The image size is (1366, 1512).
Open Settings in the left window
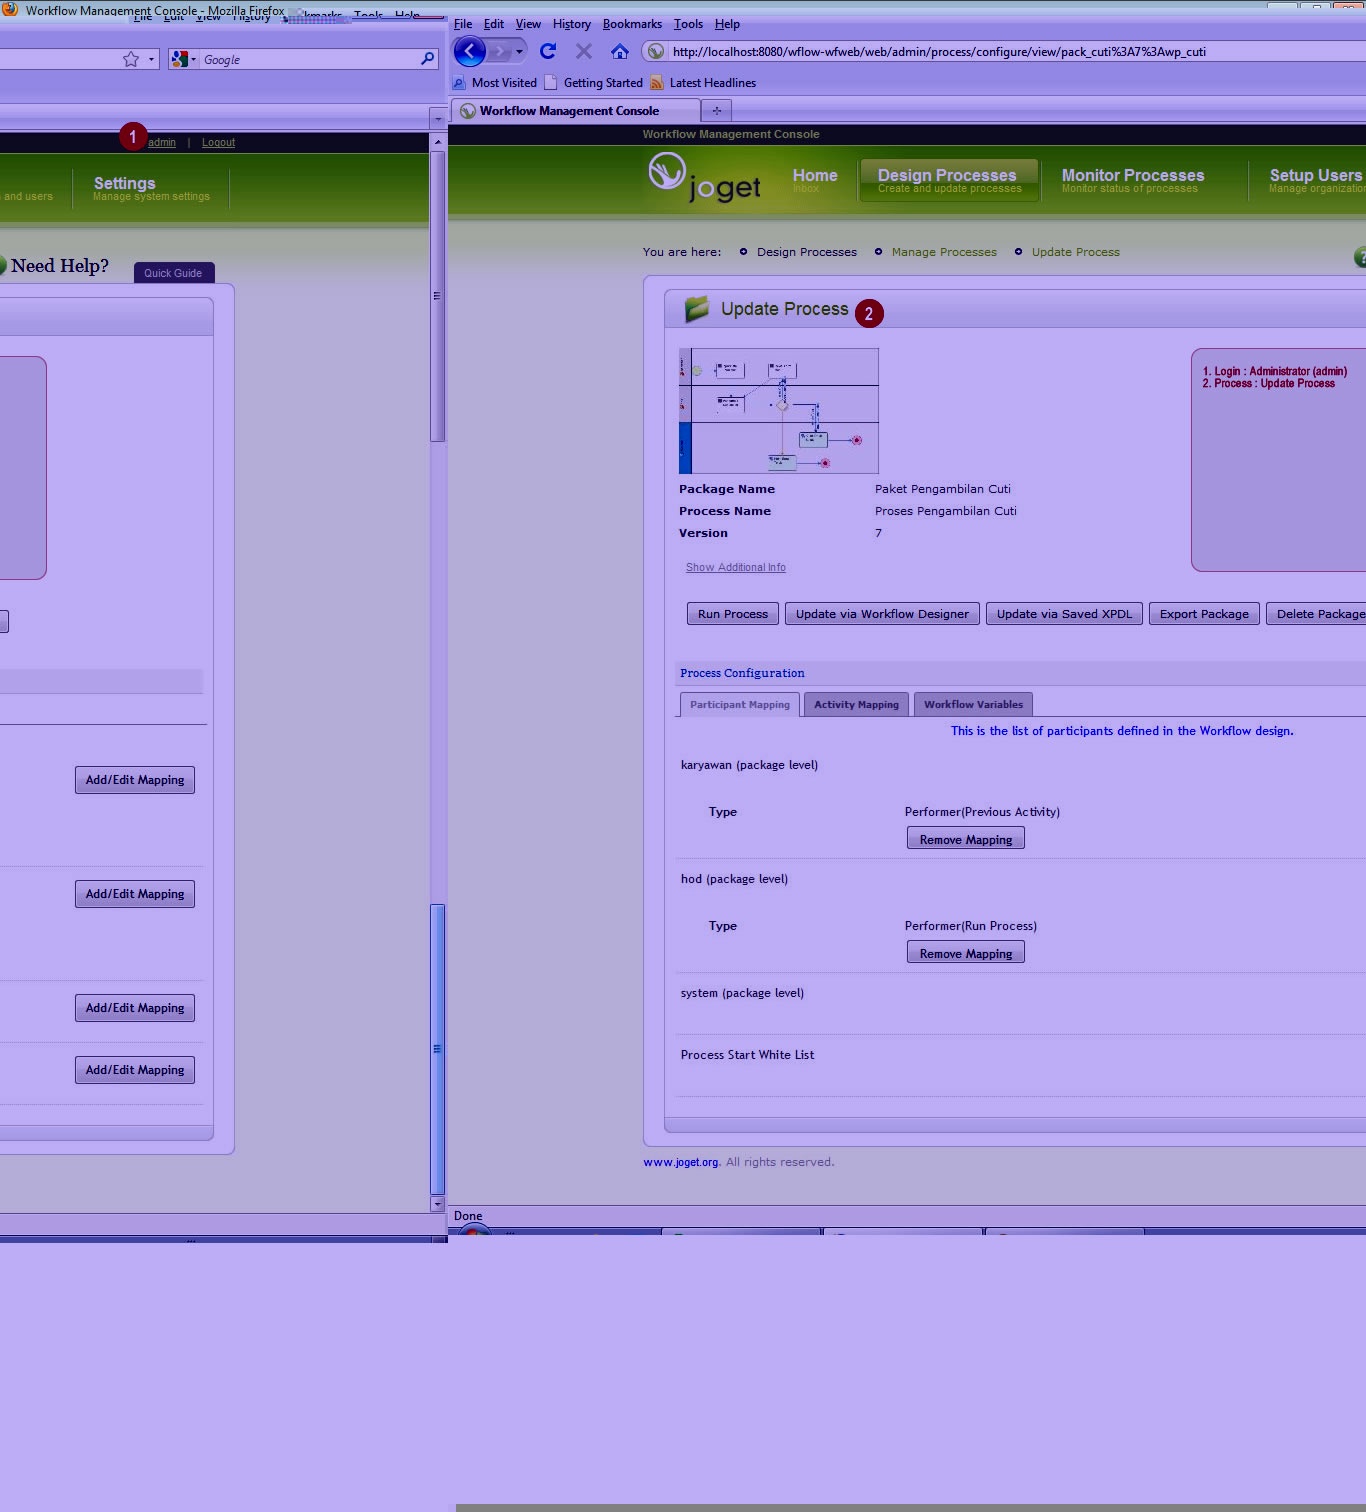coord(151,188)
